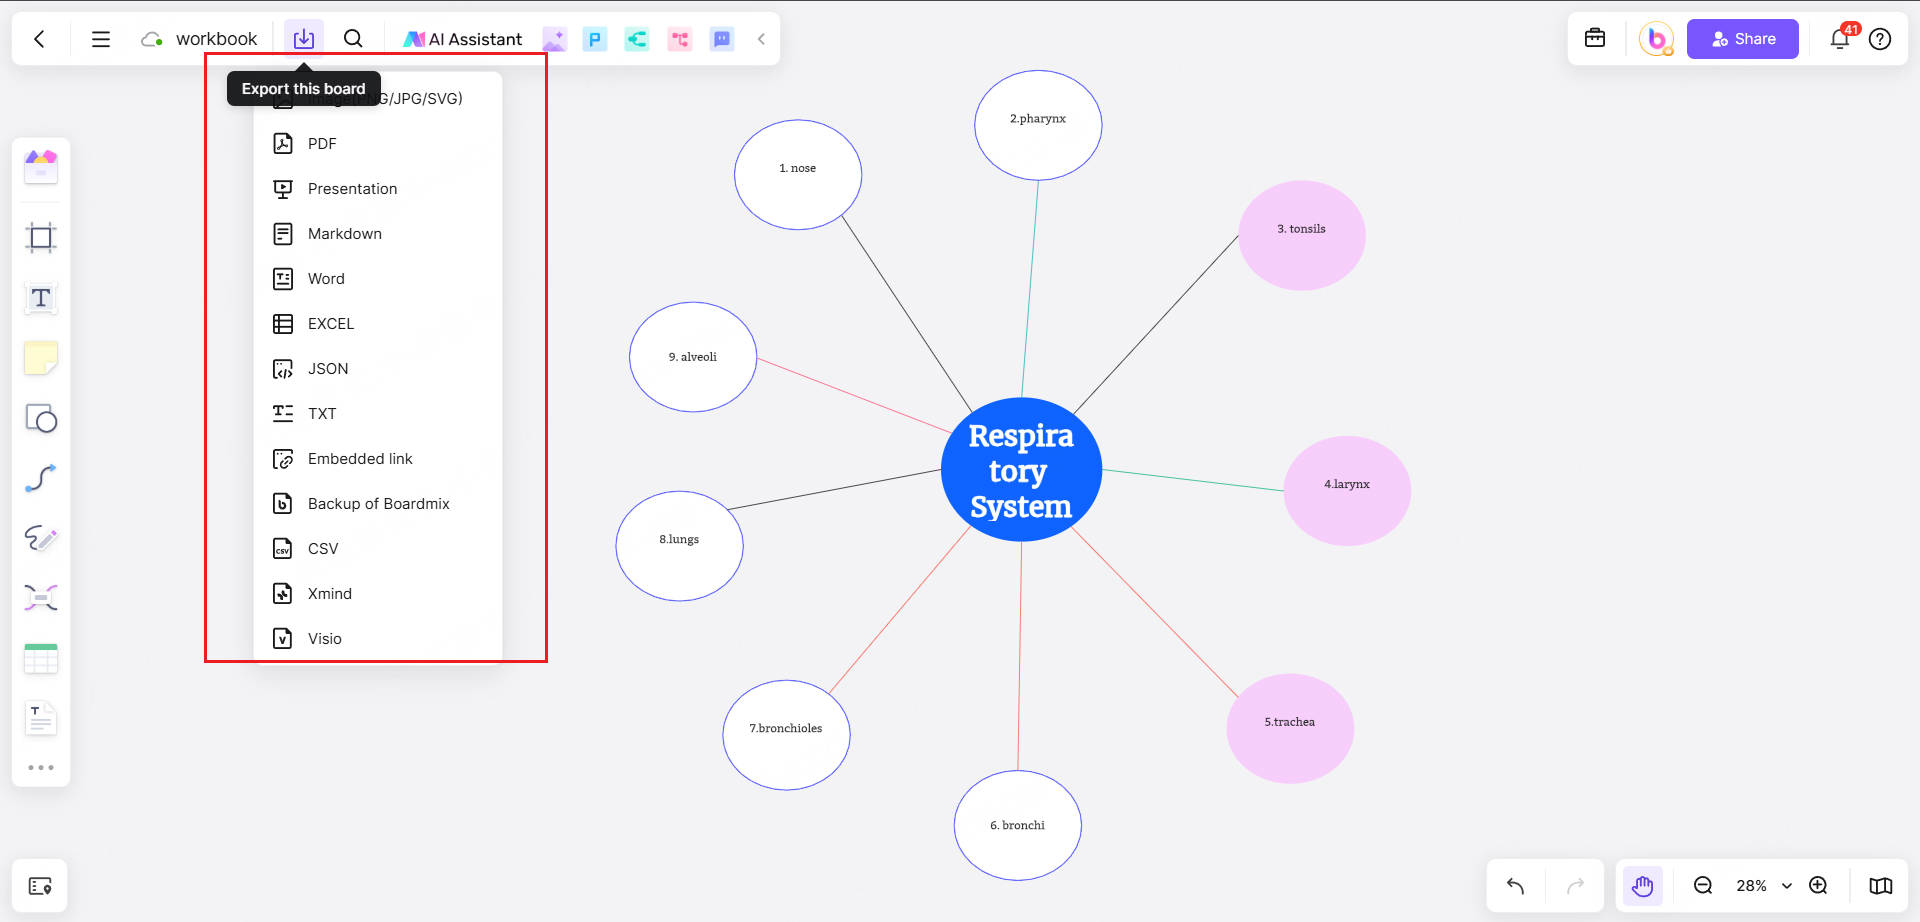
Task: Expand more tools ellipsis in sidebar
Action: [41, 768]
